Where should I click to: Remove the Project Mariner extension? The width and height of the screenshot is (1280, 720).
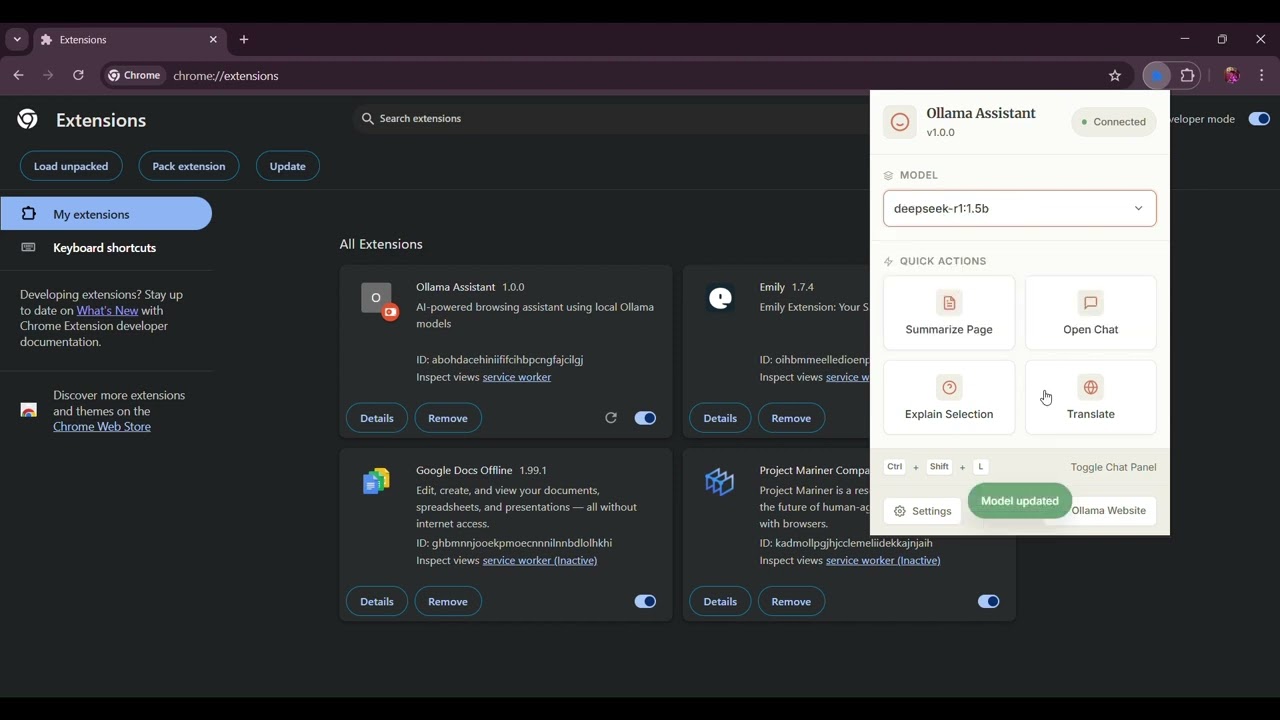coord(791,602)
